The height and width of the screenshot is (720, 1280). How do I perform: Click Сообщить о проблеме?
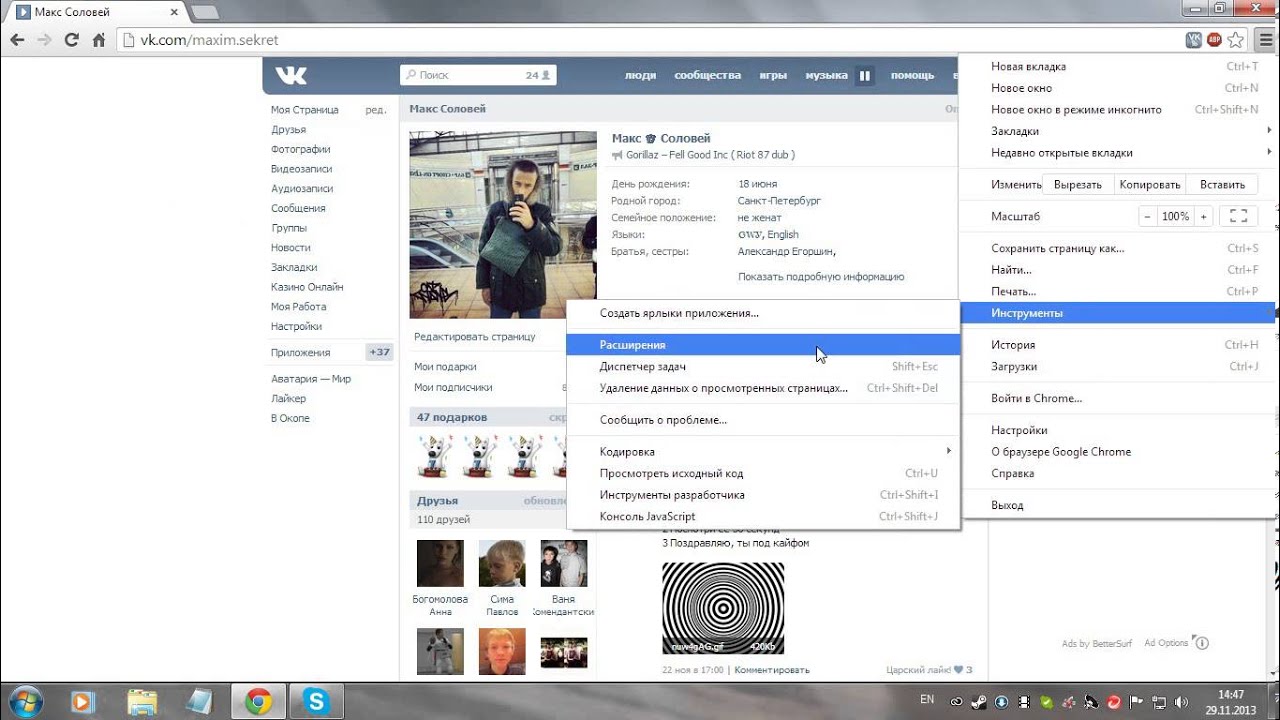click(x=763, y=420)
